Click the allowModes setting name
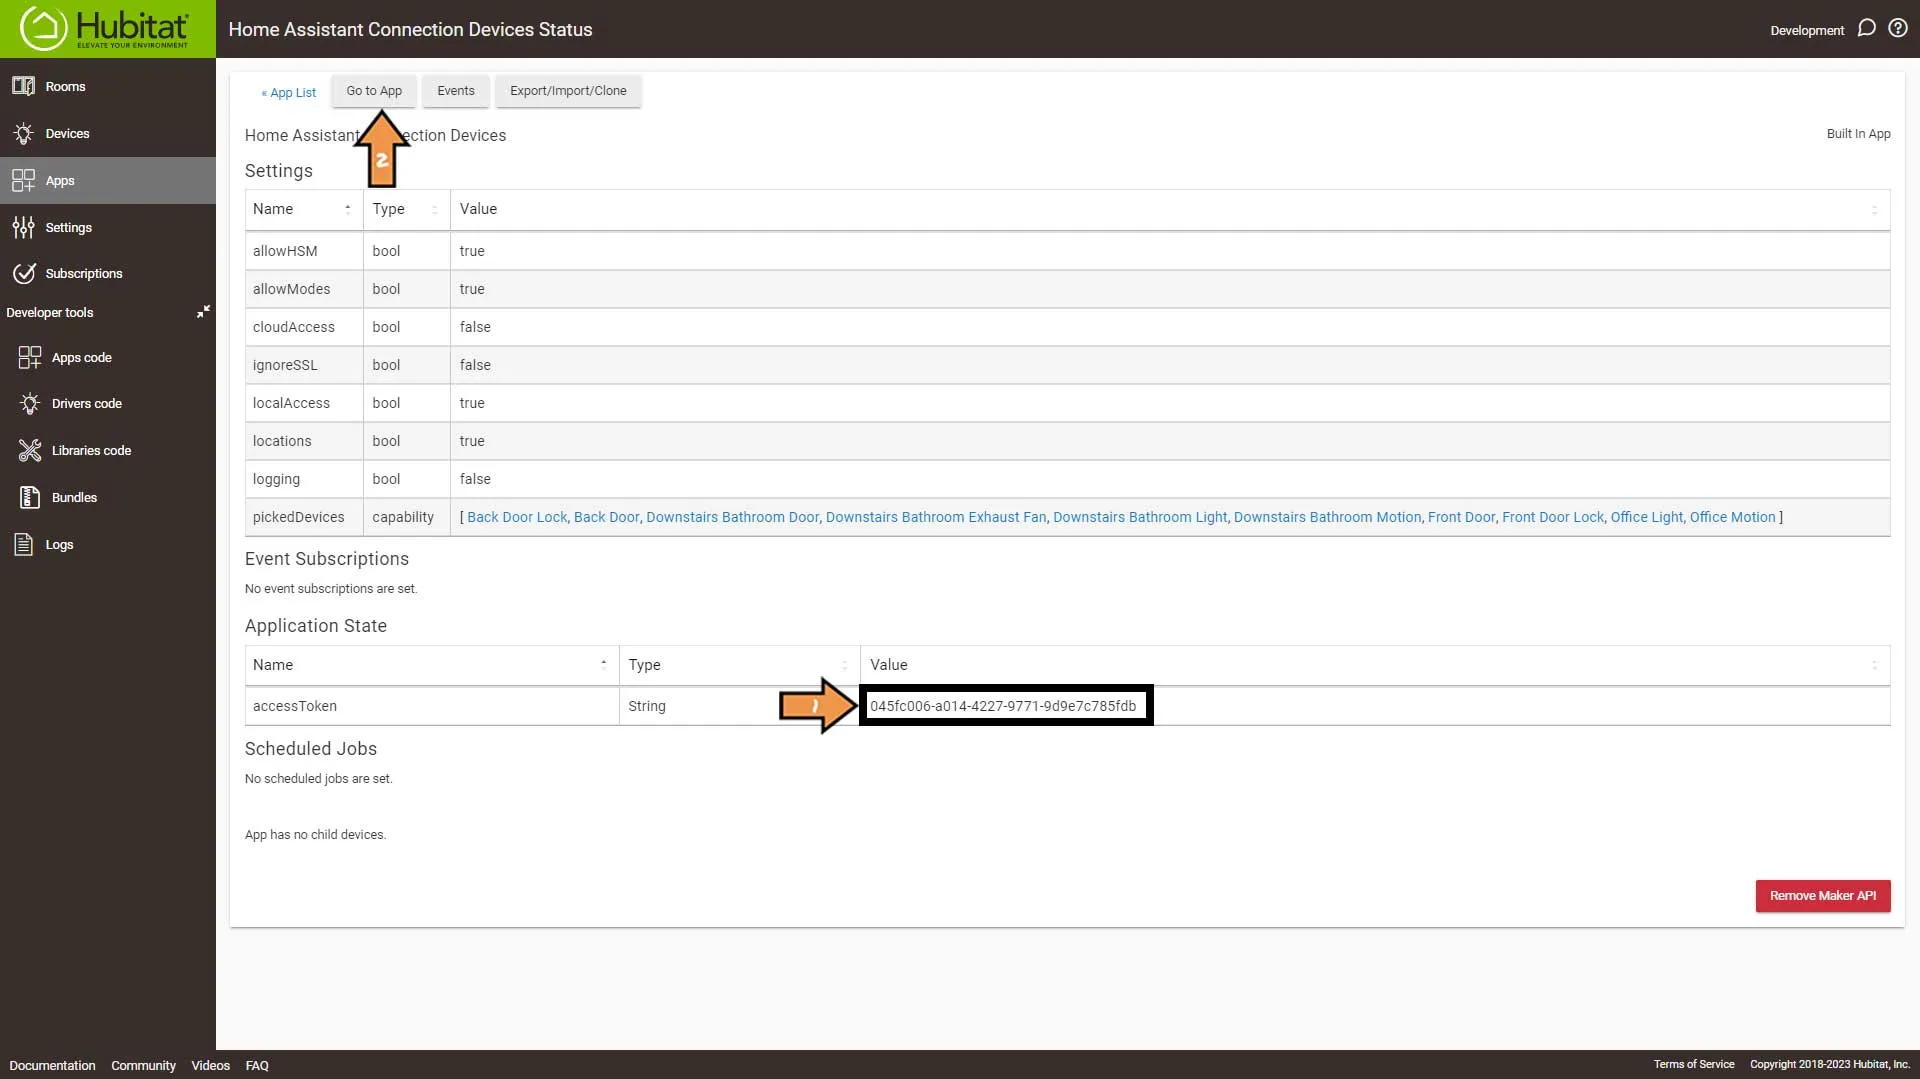1920x1079 pixels. coord(291,289)
